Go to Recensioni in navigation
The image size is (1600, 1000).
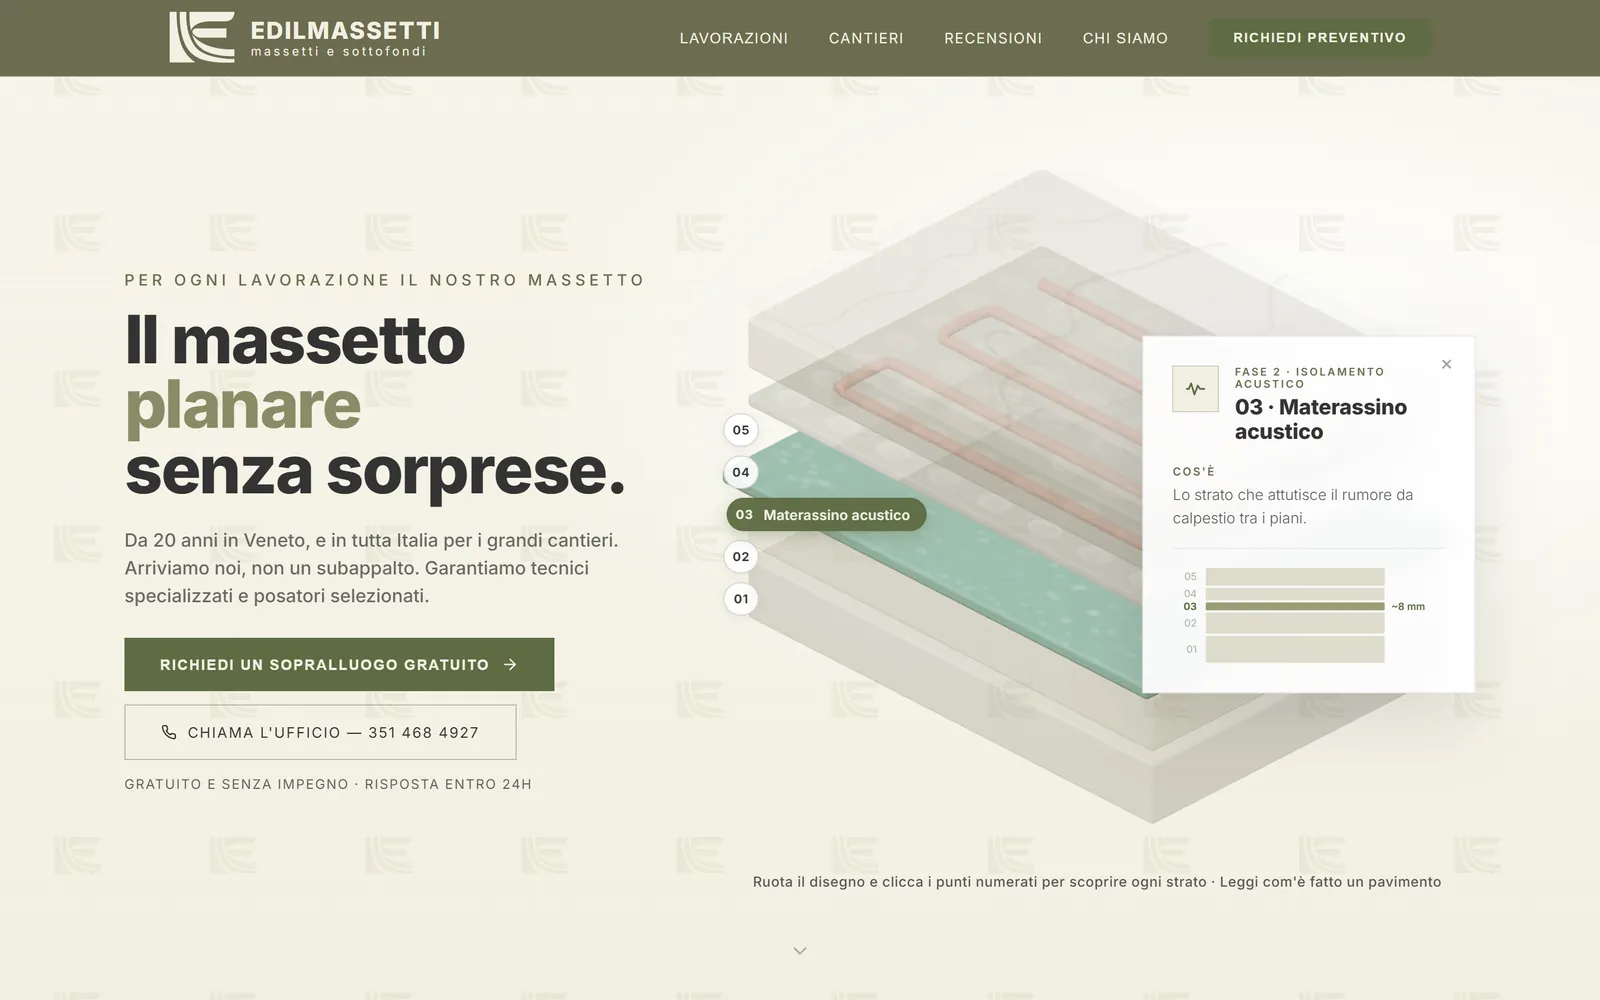point(993,38)
